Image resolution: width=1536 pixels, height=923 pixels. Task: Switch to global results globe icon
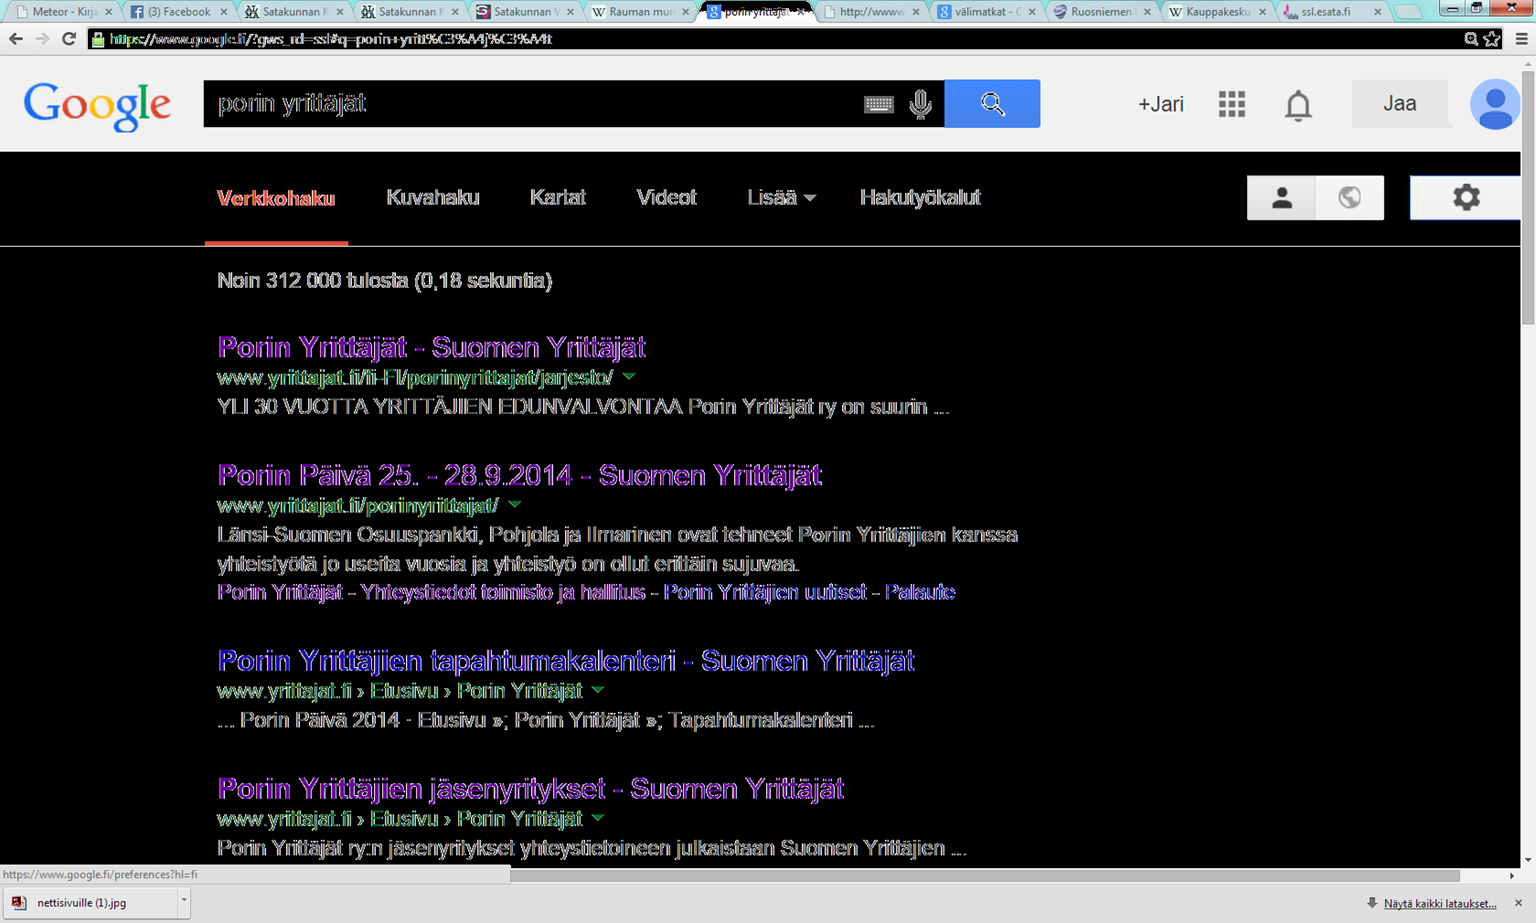click(1350, 197)
